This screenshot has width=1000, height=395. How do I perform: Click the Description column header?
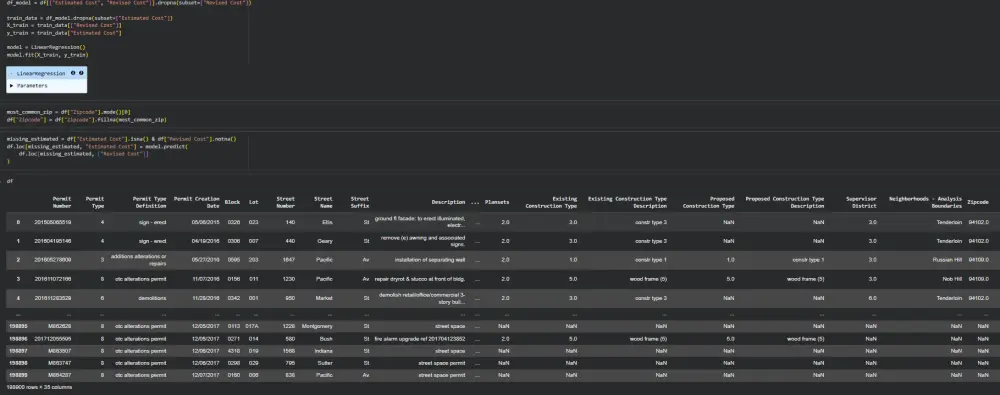(448, 202)
